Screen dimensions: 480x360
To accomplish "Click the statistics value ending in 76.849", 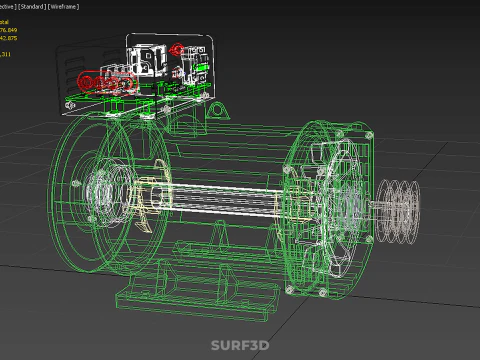I will point(8,30).
